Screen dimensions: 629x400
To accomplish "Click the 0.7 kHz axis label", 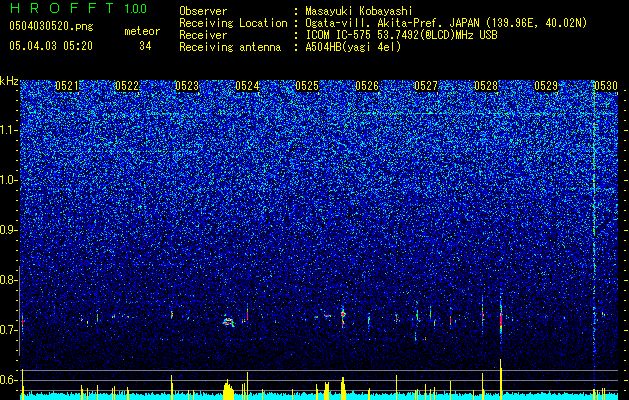I will [x=8, y=330].
